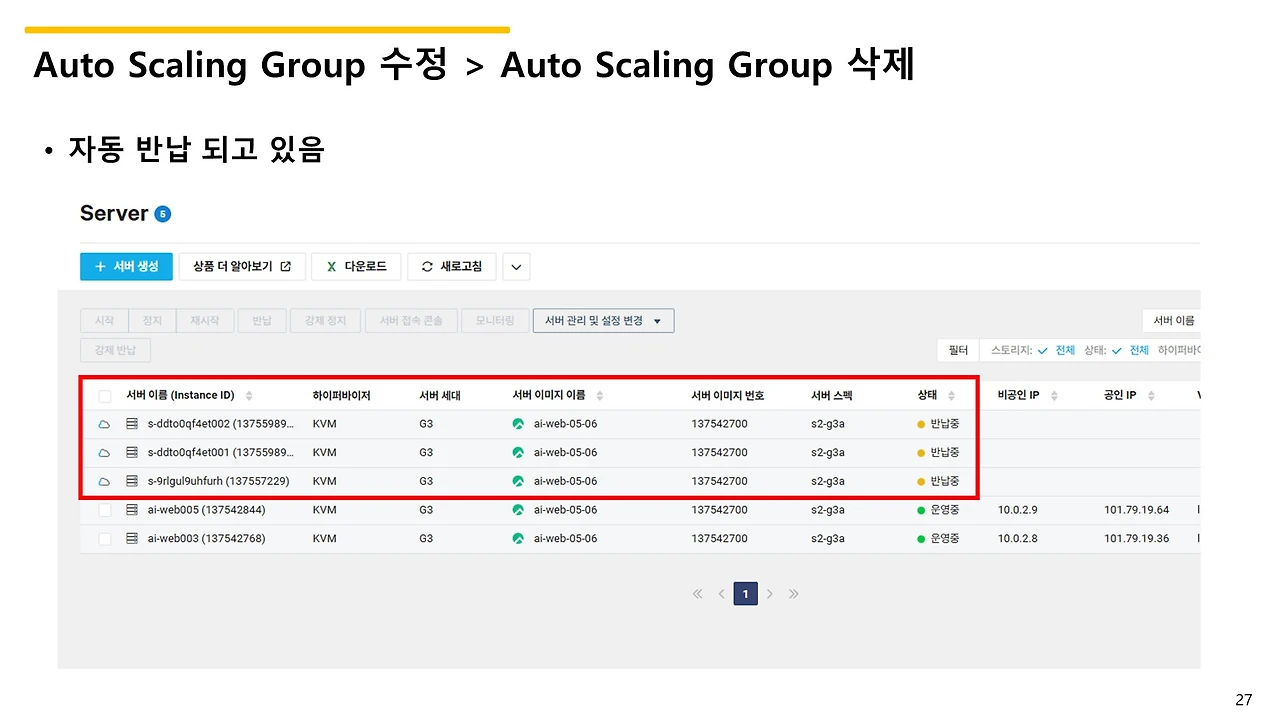
Task: Sort by 서버 이름 (Instance ID) column
Action: (249, 396)
